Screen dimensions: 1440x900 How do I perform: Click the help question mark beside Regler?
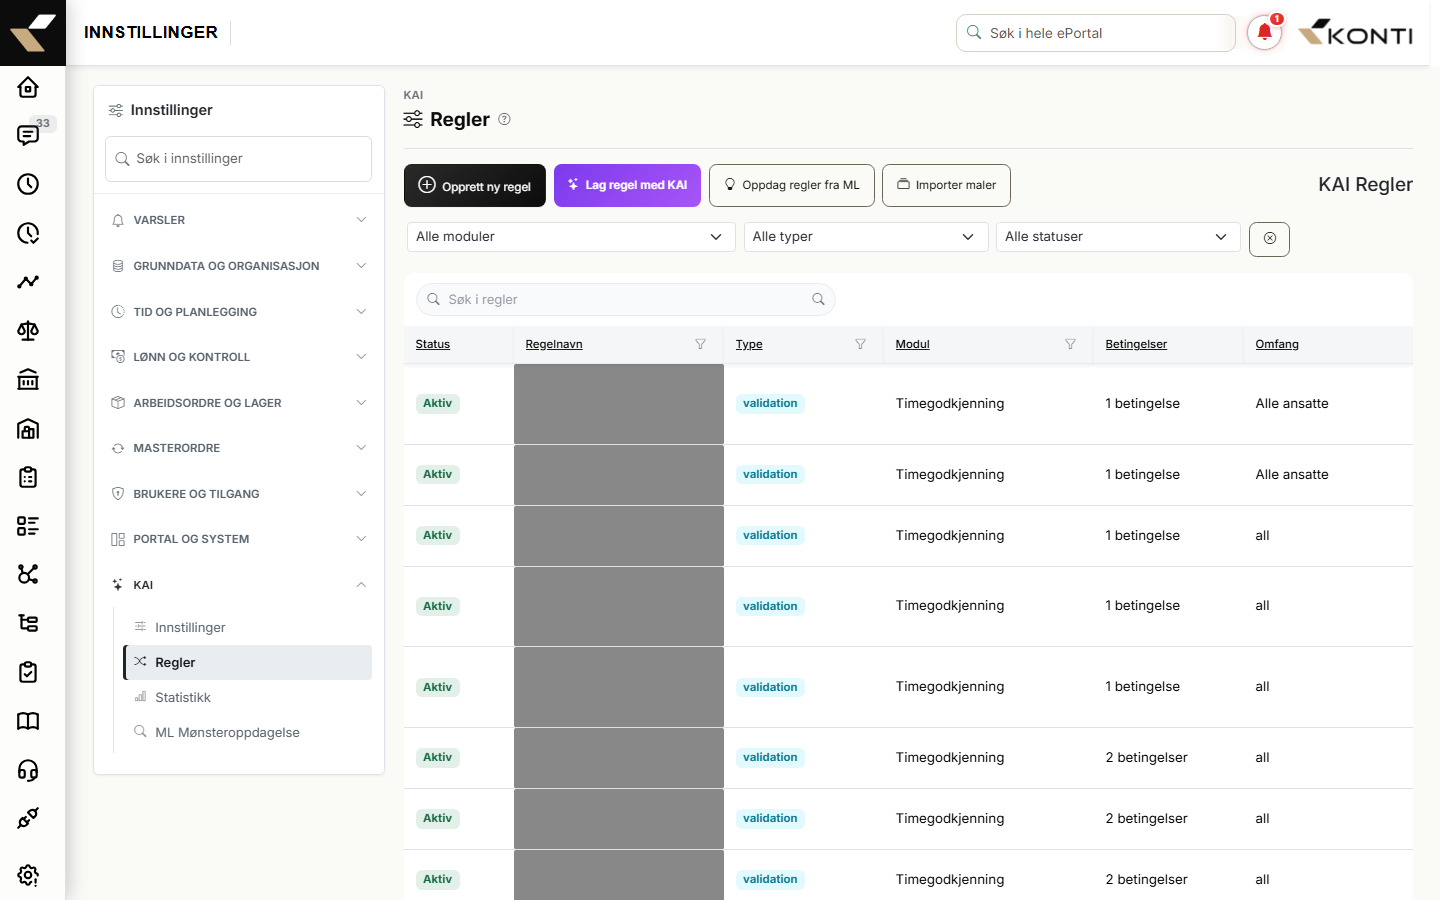tap(504, 119)
